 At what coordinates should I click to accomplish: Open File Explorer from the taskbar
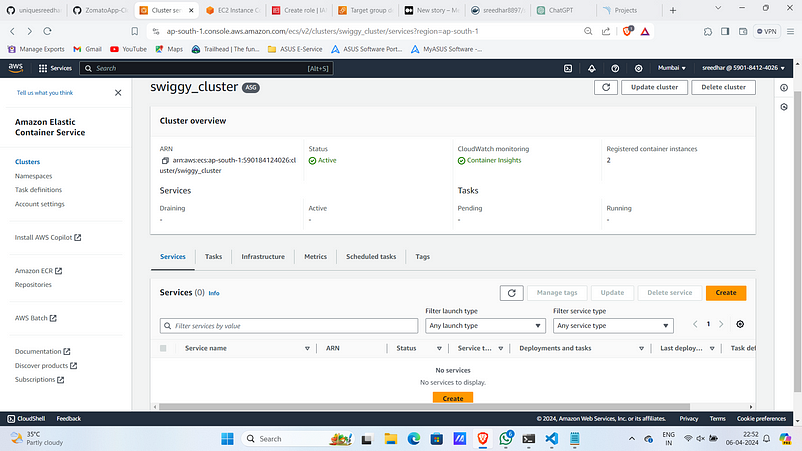[x=391, y=439]
